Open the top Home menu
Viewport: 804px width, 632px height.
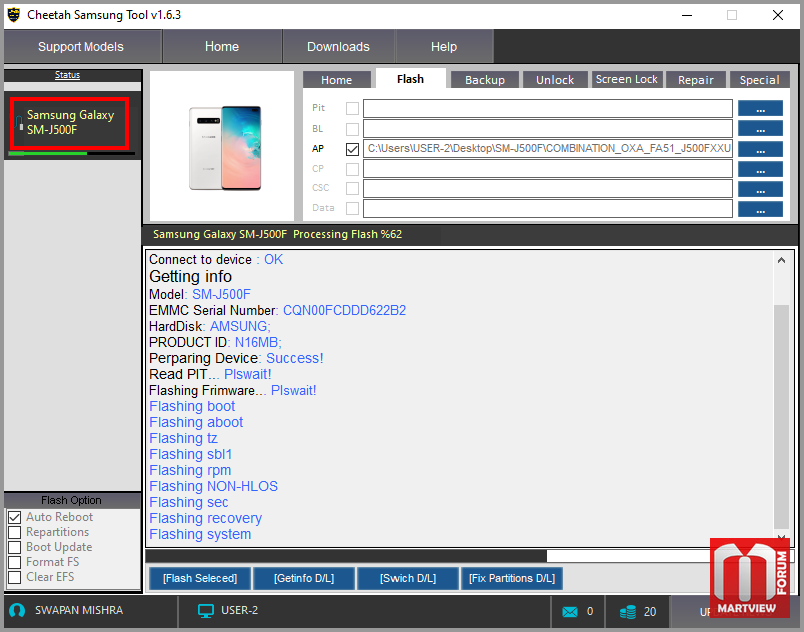pos(222,47)
